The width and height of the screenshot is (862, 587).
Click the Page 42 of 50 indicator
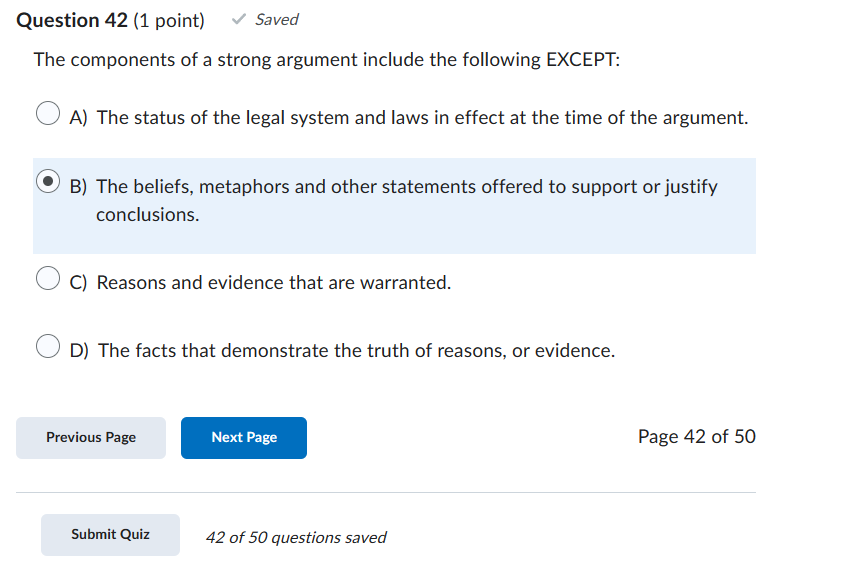(697, 436)
